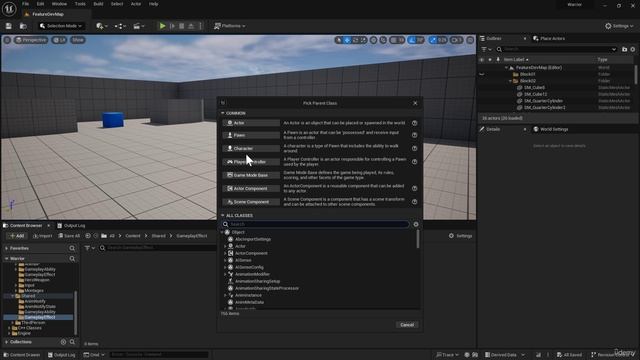Click the help icon beside the Scene Component description
This screenshot has height=360, width=640.
tap(414, 202)
